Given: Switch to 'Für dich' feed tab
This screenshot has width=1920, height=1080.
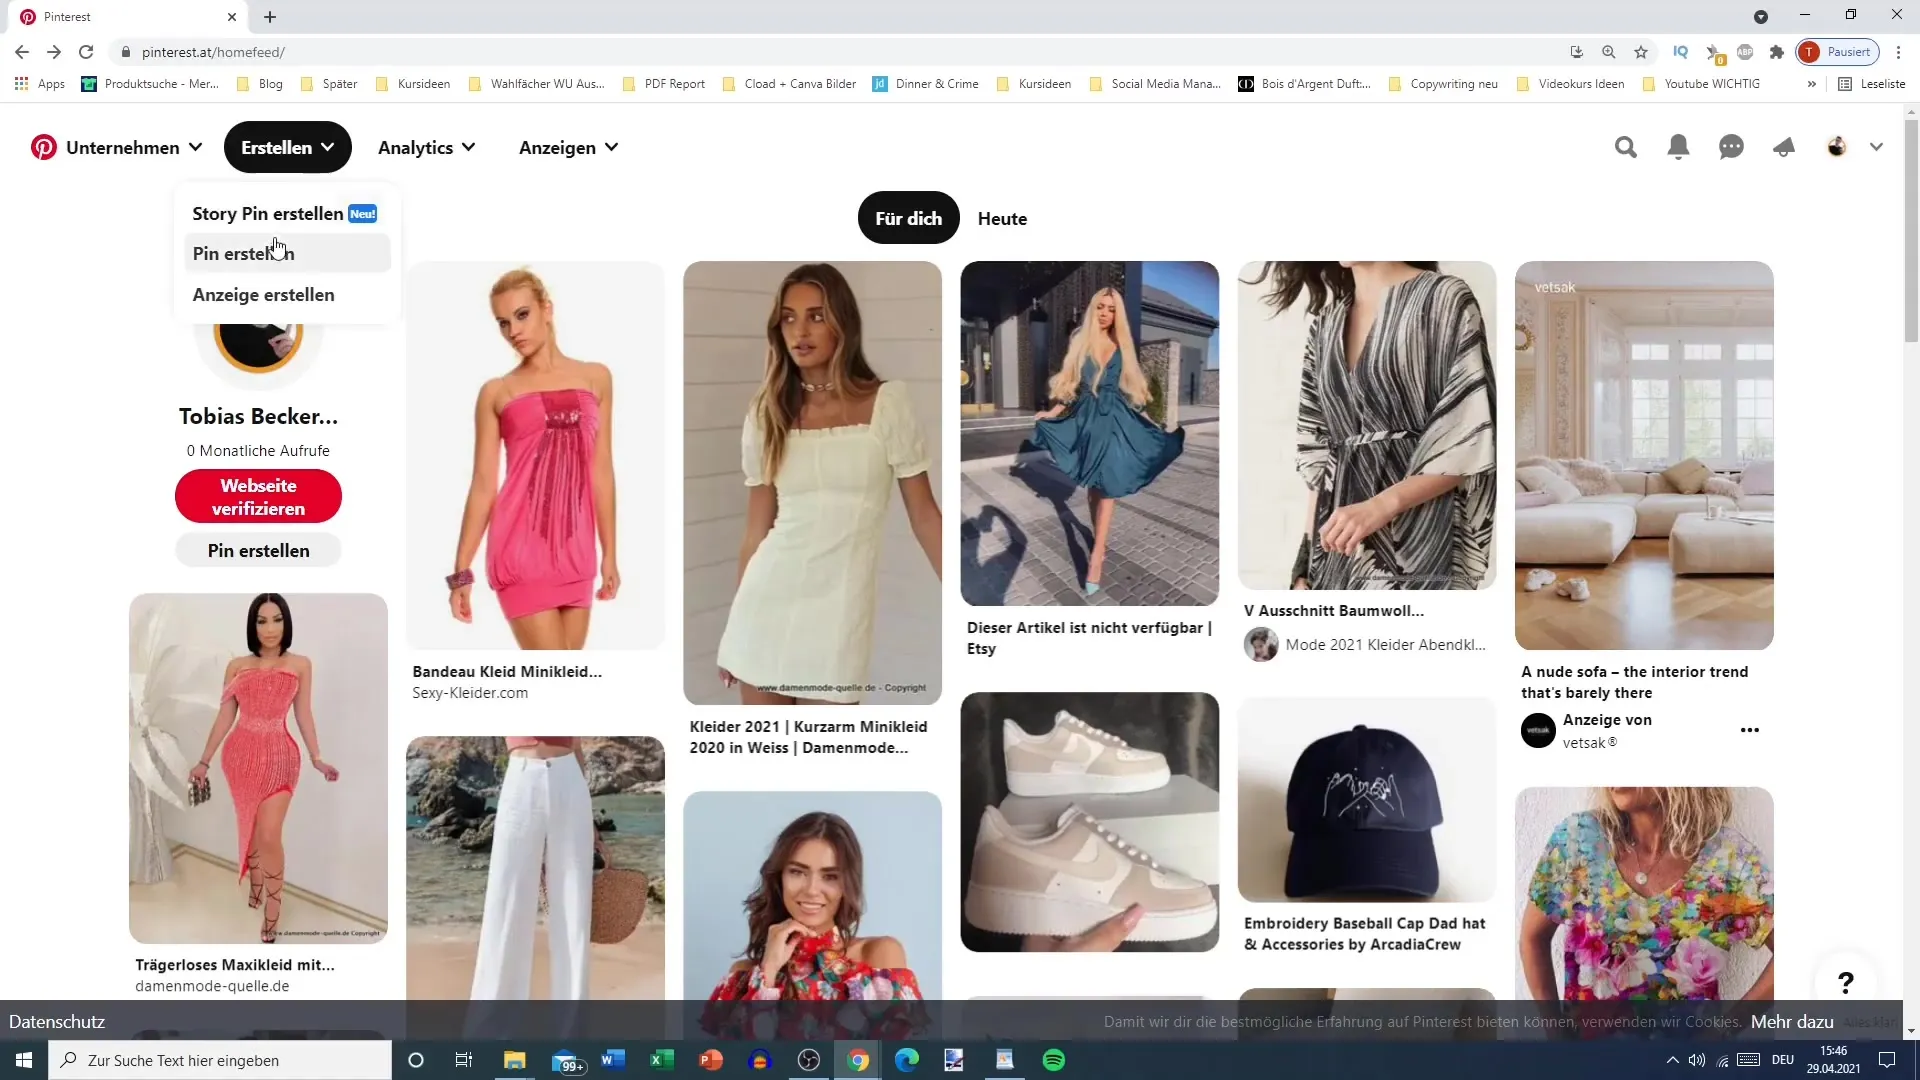Looking at the screenshot, I should coord(909,218).
